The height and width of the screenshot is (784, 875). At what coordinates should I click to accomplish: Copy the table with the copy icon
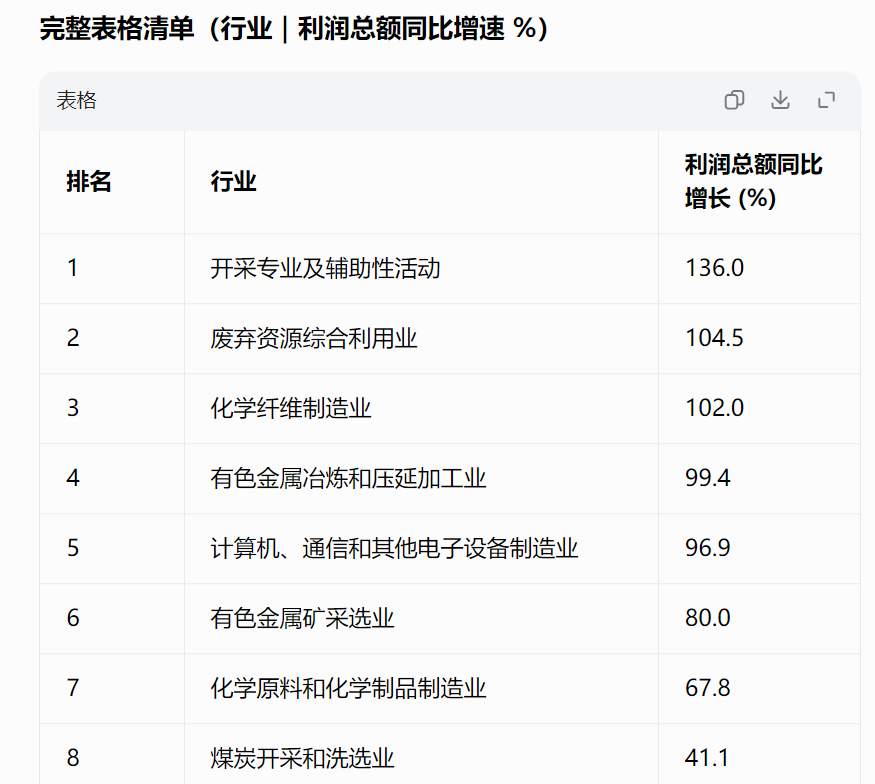coord(734,100)
